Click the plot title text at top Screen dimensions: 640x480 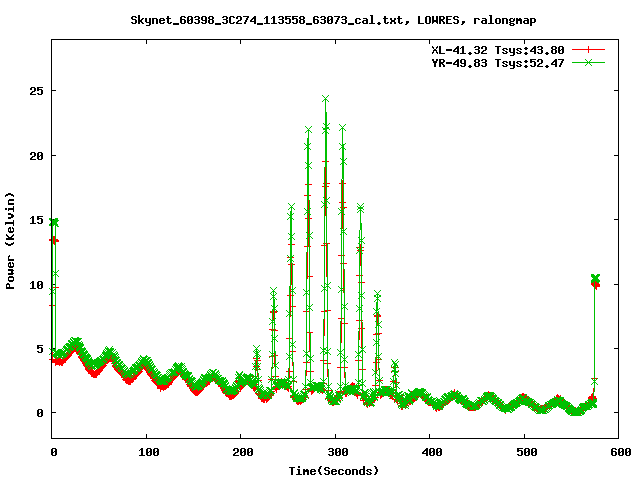coord(319,20)
